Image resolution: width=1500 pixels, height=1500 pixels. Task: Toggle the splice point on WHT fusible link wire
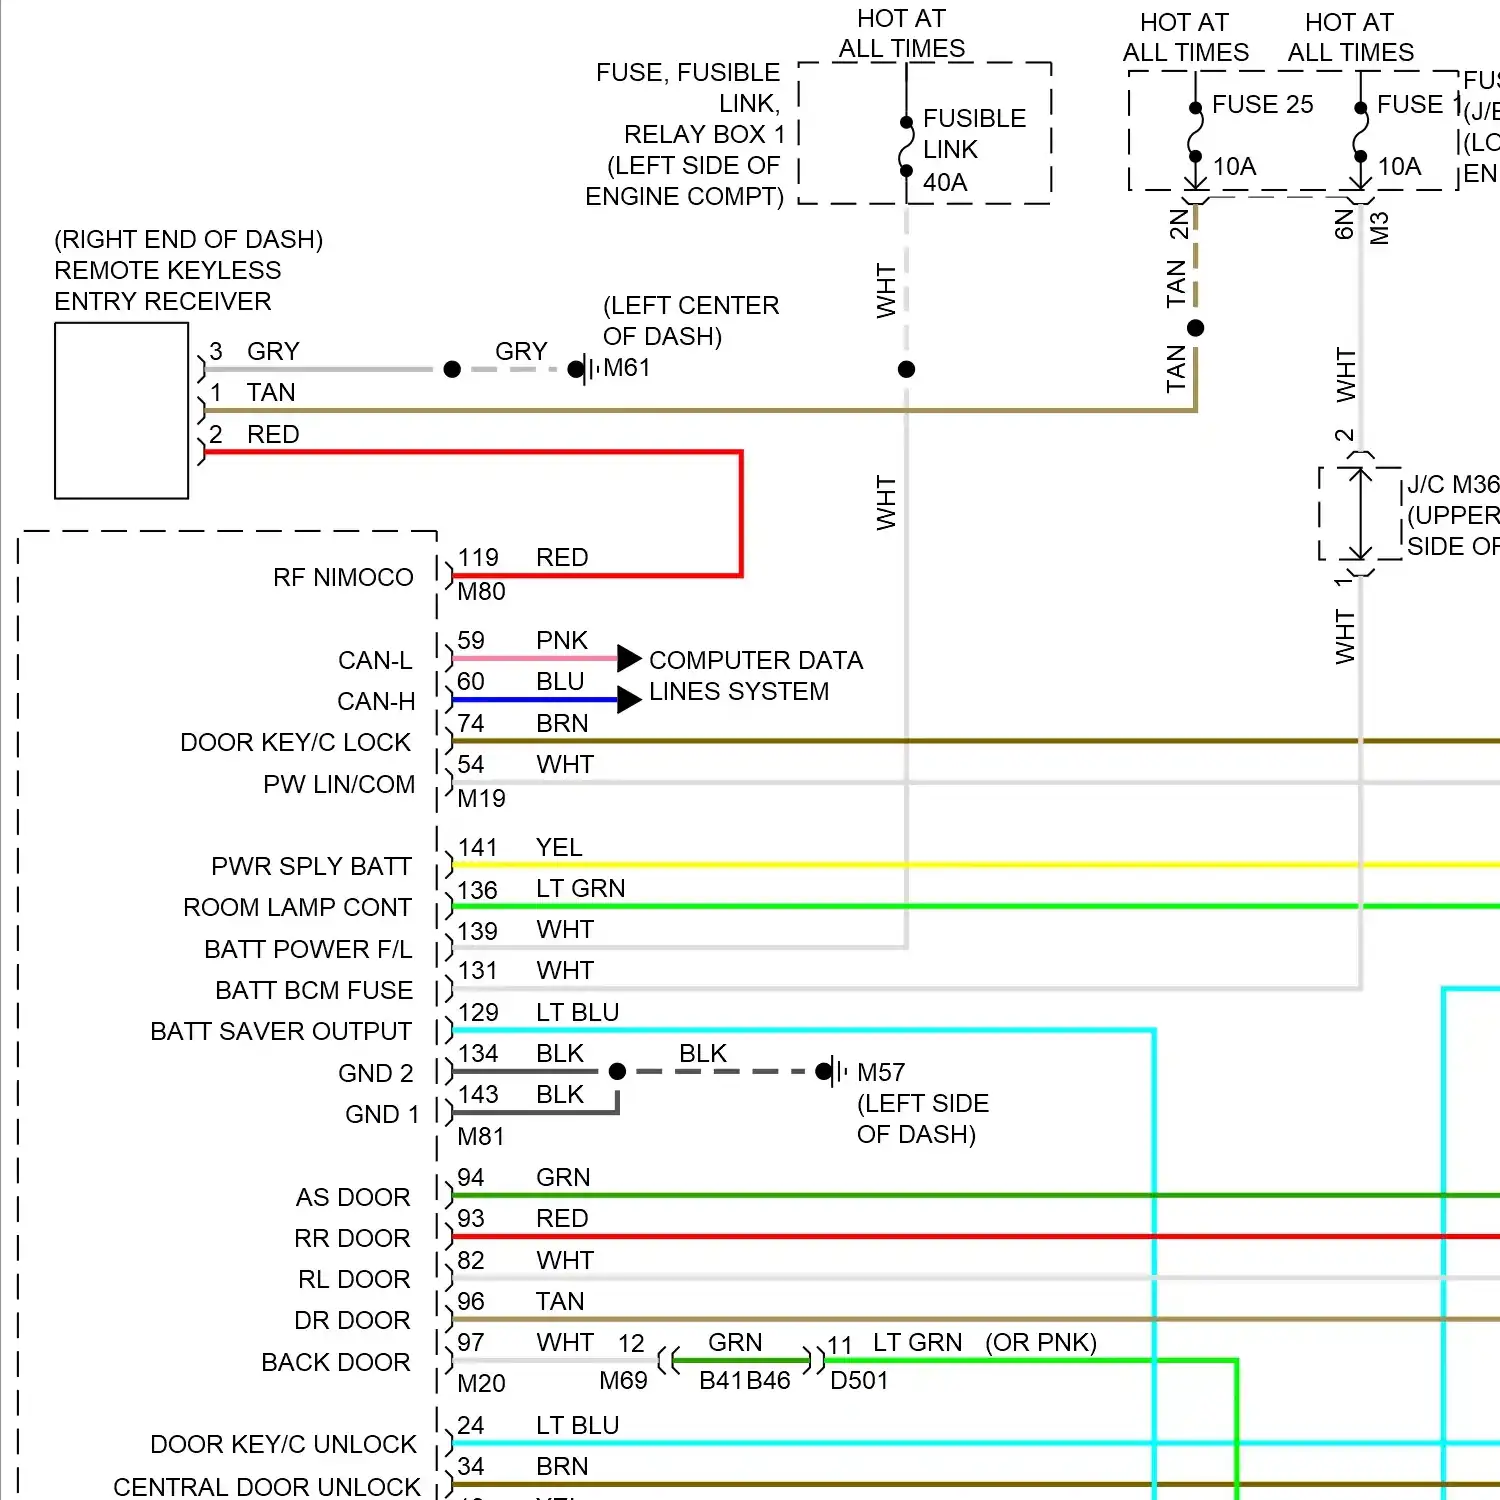(905, 369)
